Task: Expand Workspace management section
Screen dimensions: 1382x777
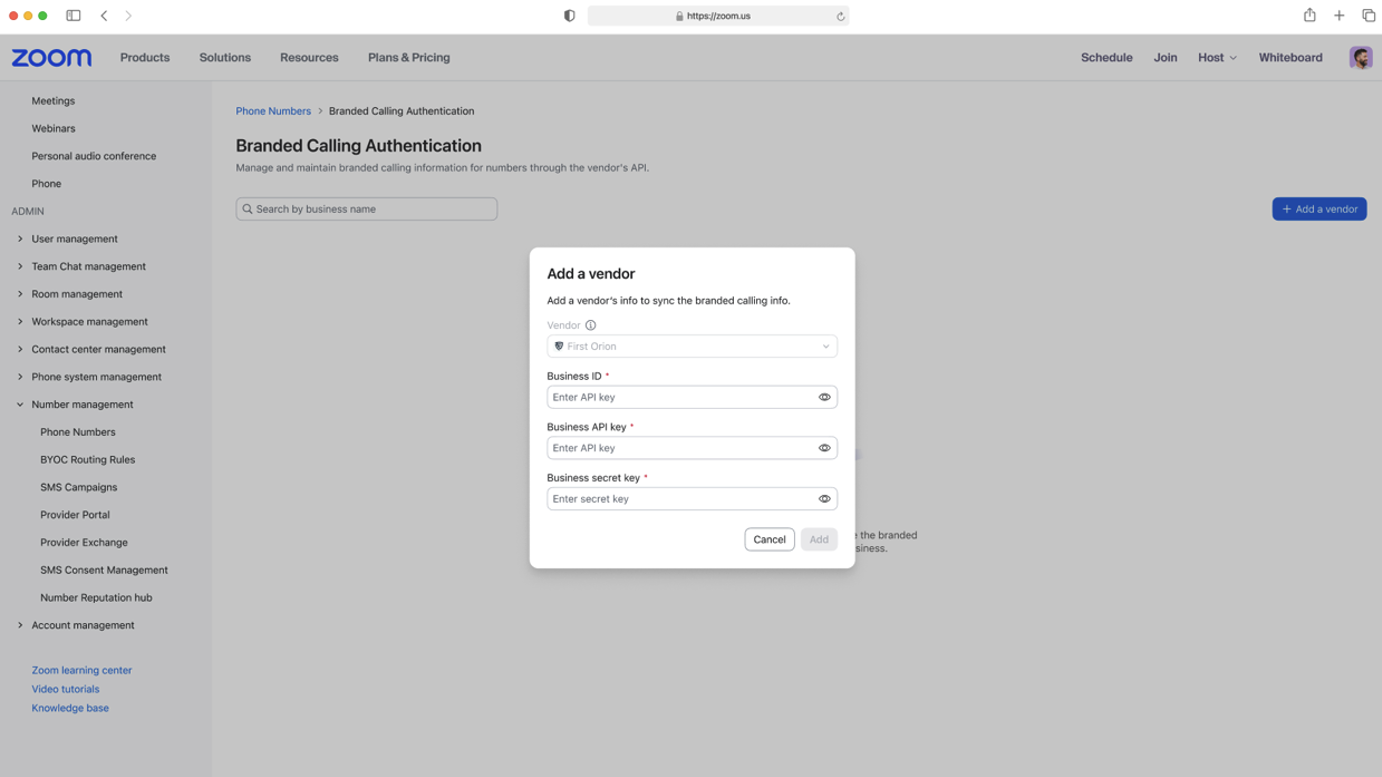Action: pos(20,322)
